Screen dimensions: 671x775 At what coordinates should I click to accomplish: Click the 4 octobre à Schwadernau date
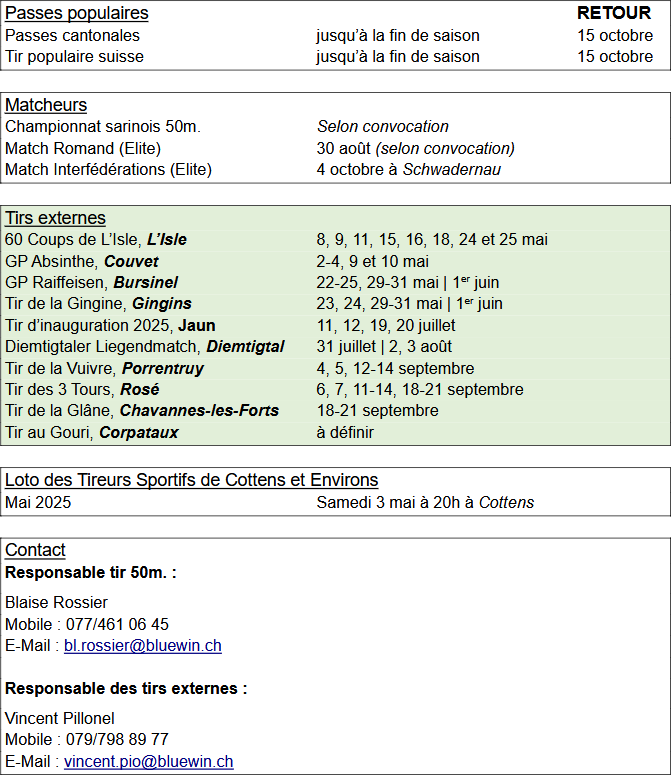(409, 170)
